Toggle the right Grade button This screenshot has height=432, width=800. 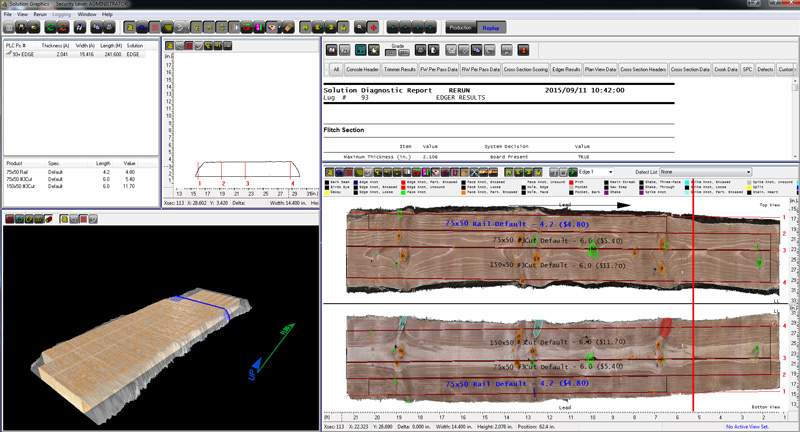click(x=404, y=53)
